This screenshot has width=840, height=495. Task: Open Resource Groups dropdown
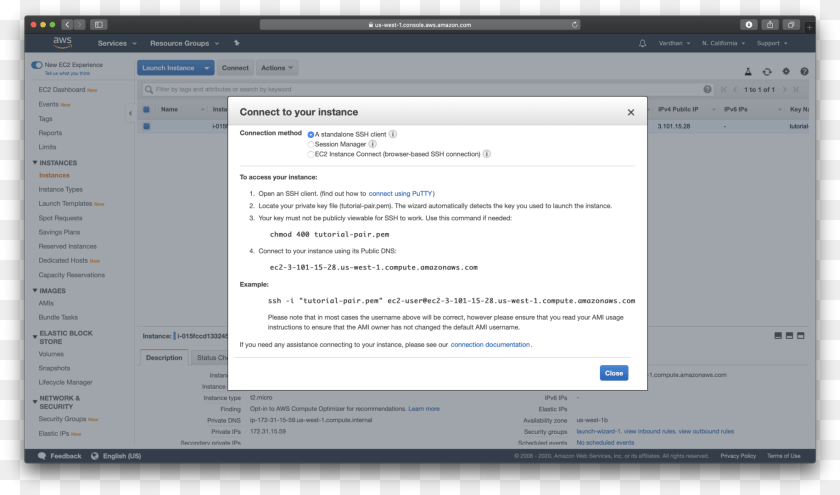click(184, 43)
